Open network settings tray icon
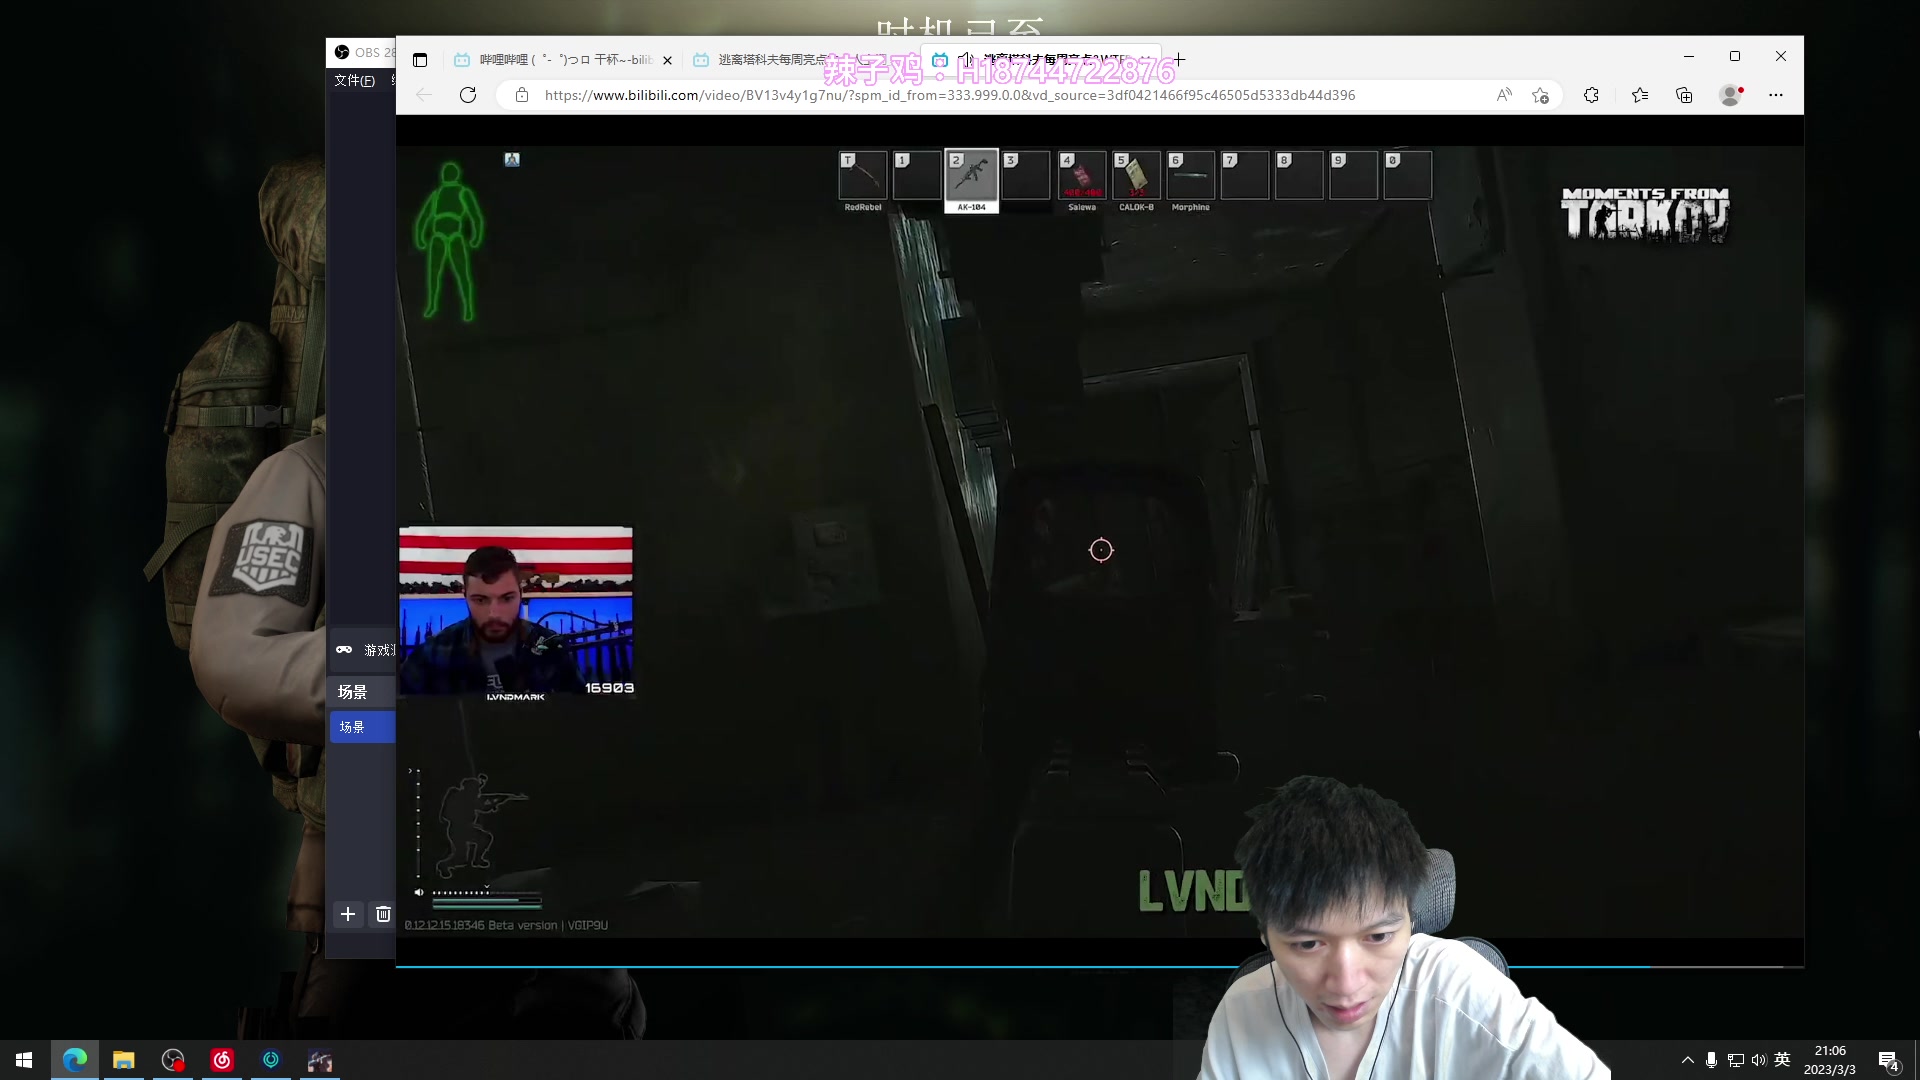 (1735, 1060)
